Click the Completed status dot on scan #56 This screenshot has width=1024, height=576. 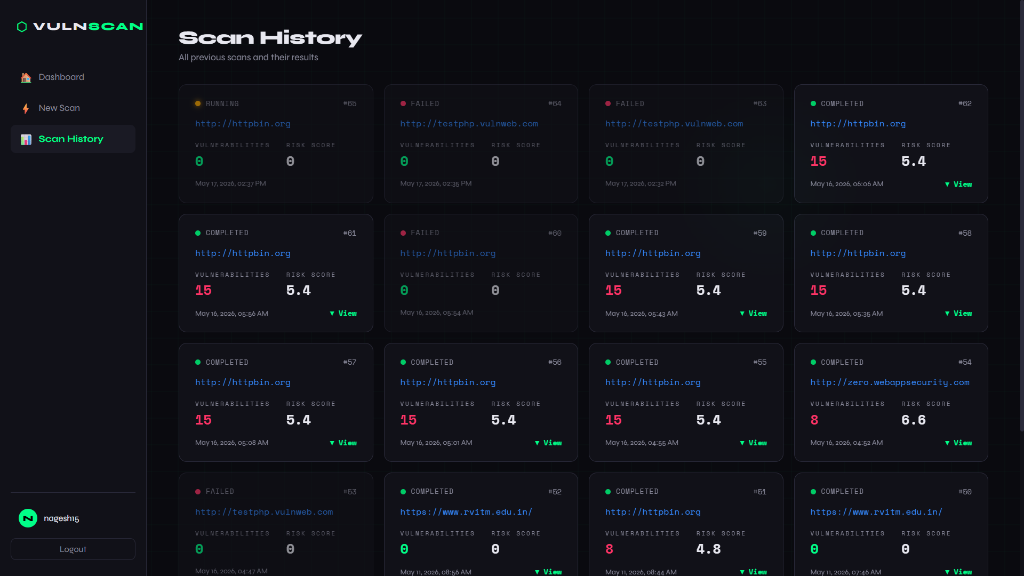(403, 362)
